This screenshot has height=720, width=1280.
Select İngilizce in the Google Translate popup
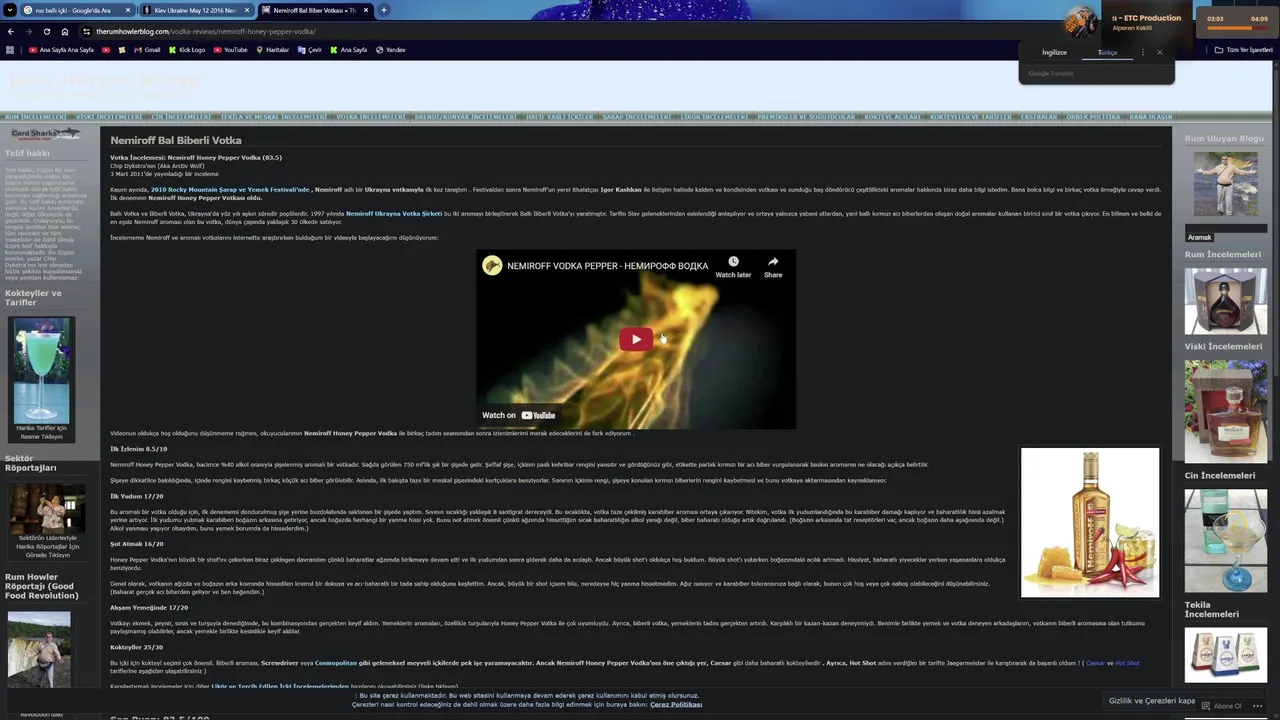click(x=1054, y=52)
